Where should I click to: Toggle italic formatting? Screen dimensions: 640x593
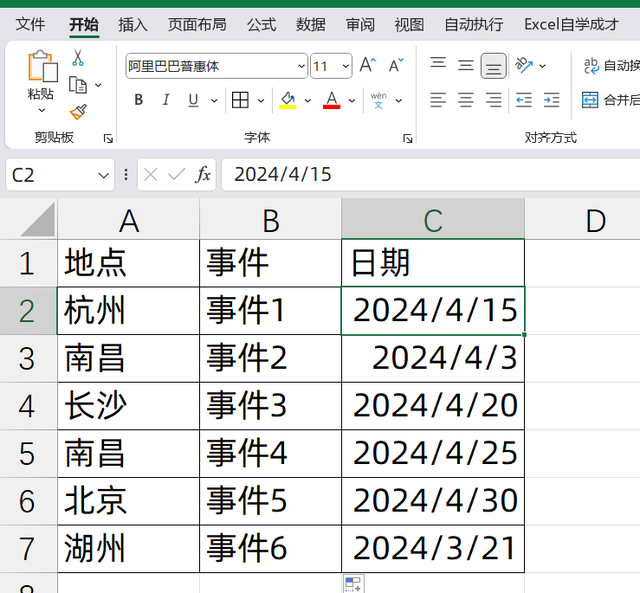point(166,100)
